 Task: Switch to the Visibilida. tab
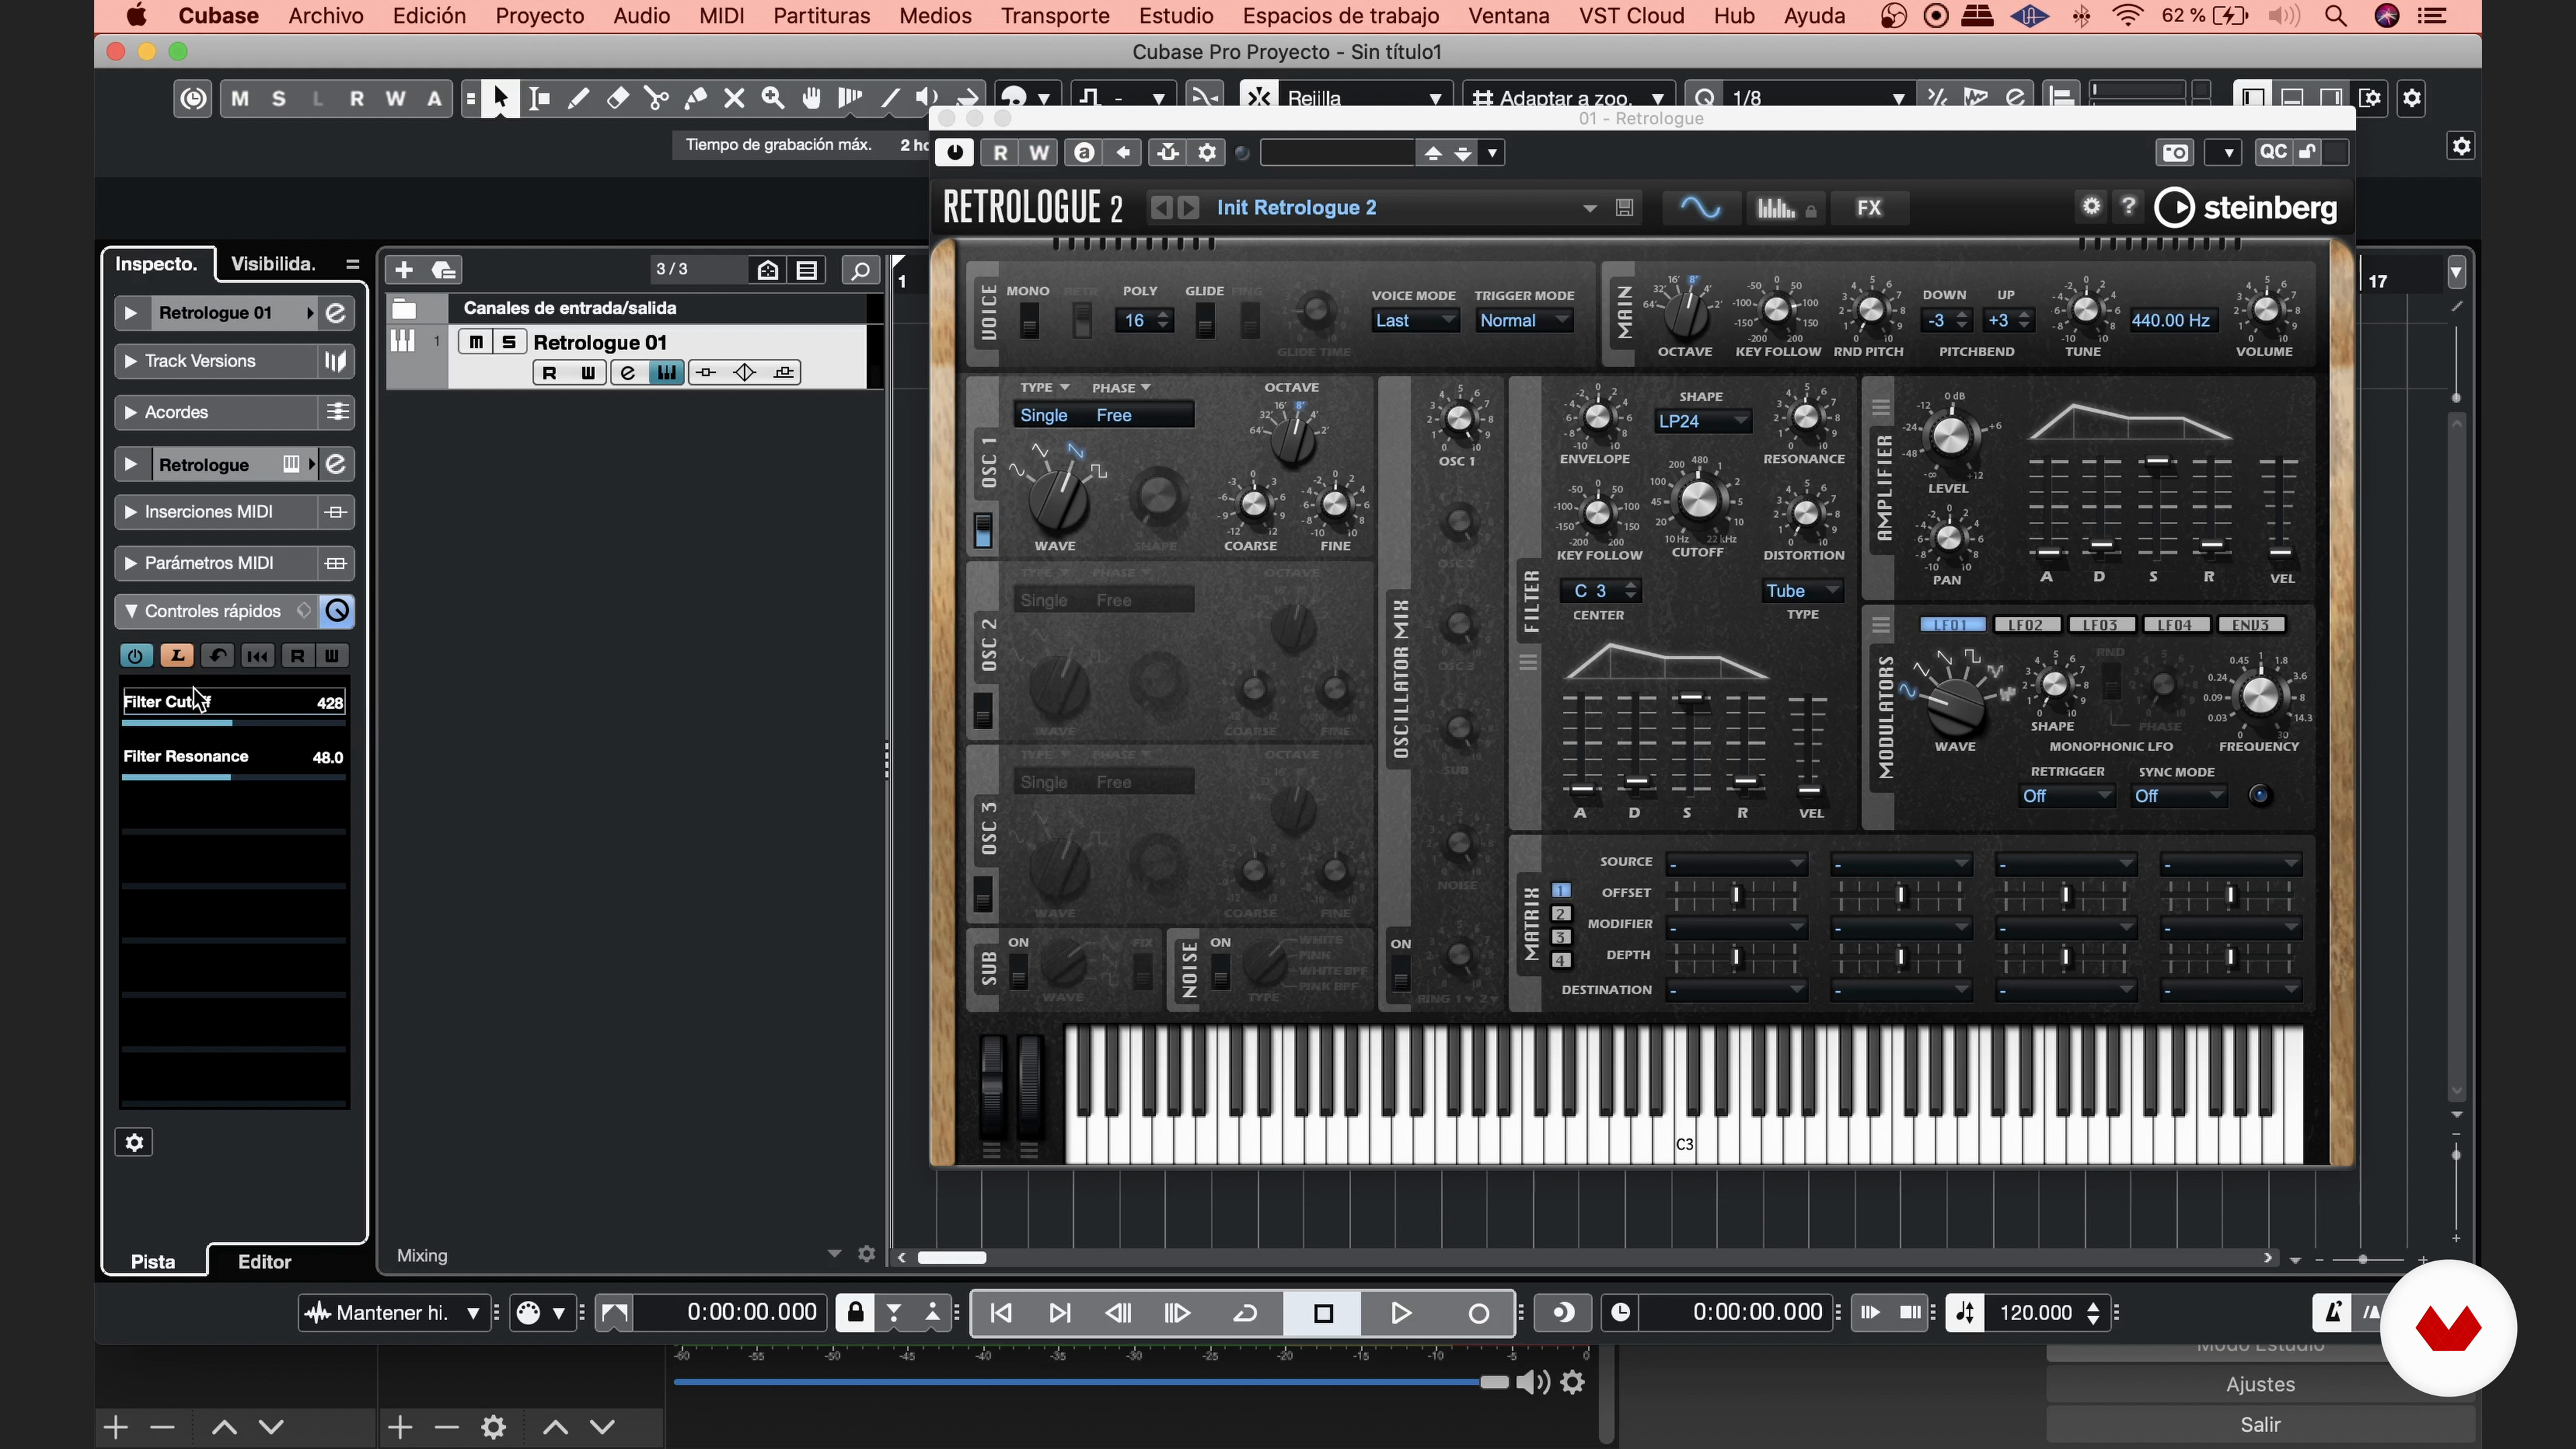[273, 264]
